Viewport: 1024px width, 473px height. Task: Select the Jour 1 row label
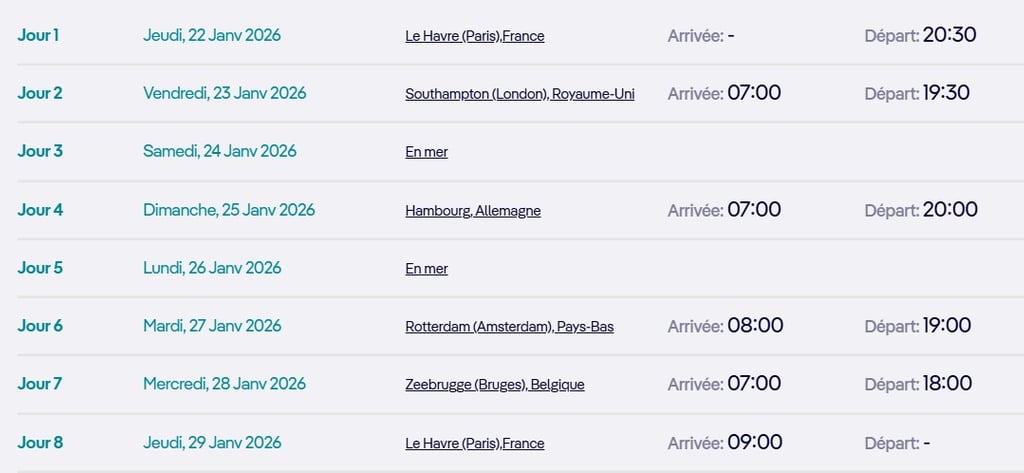pos(38,35)
